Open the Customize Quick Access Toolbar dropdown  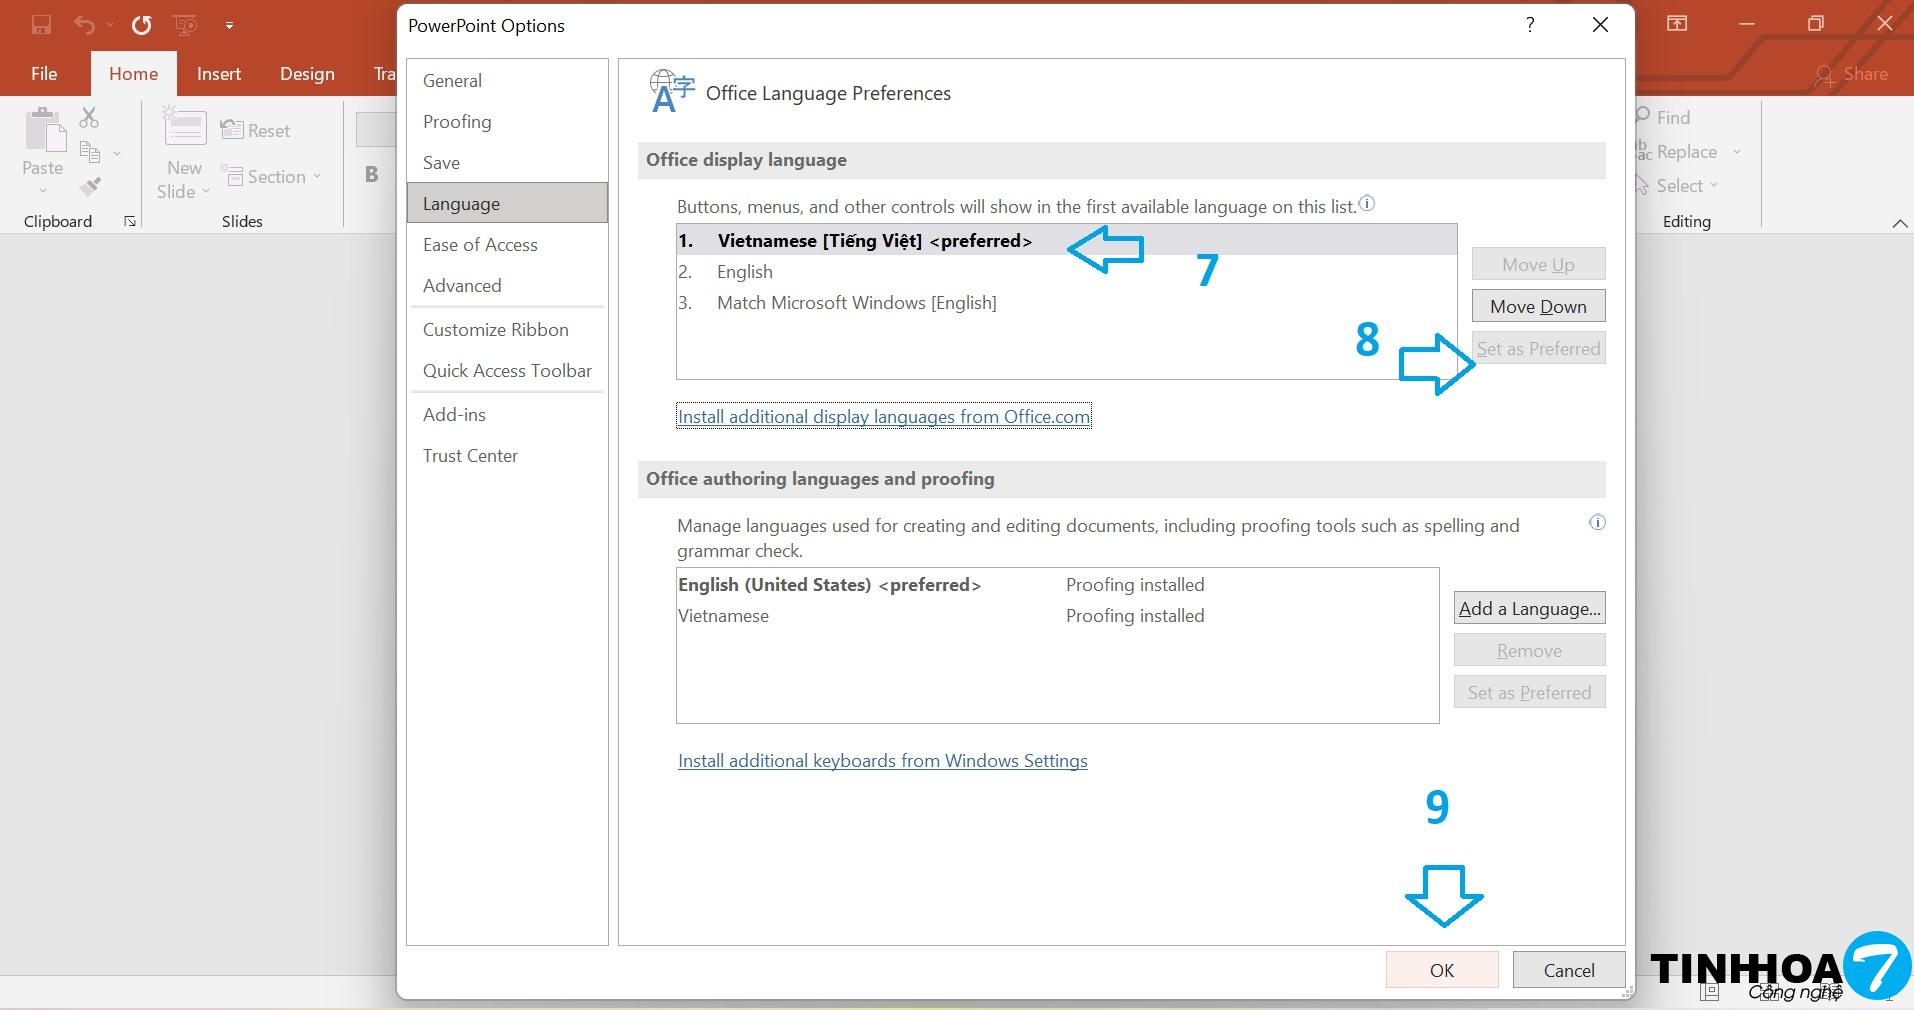click(x=229, y=25)
